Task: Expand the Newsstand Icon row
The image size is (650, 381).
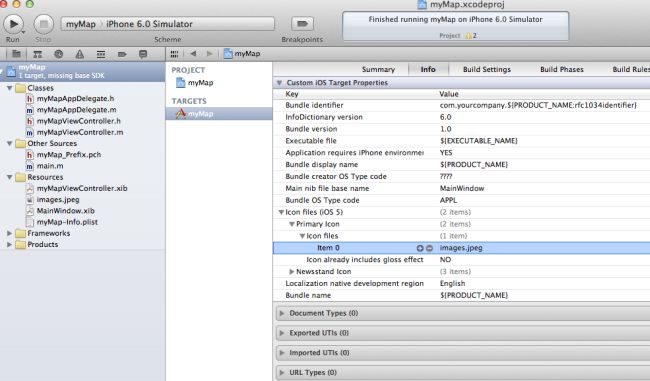Action: (x=292, y=272)
